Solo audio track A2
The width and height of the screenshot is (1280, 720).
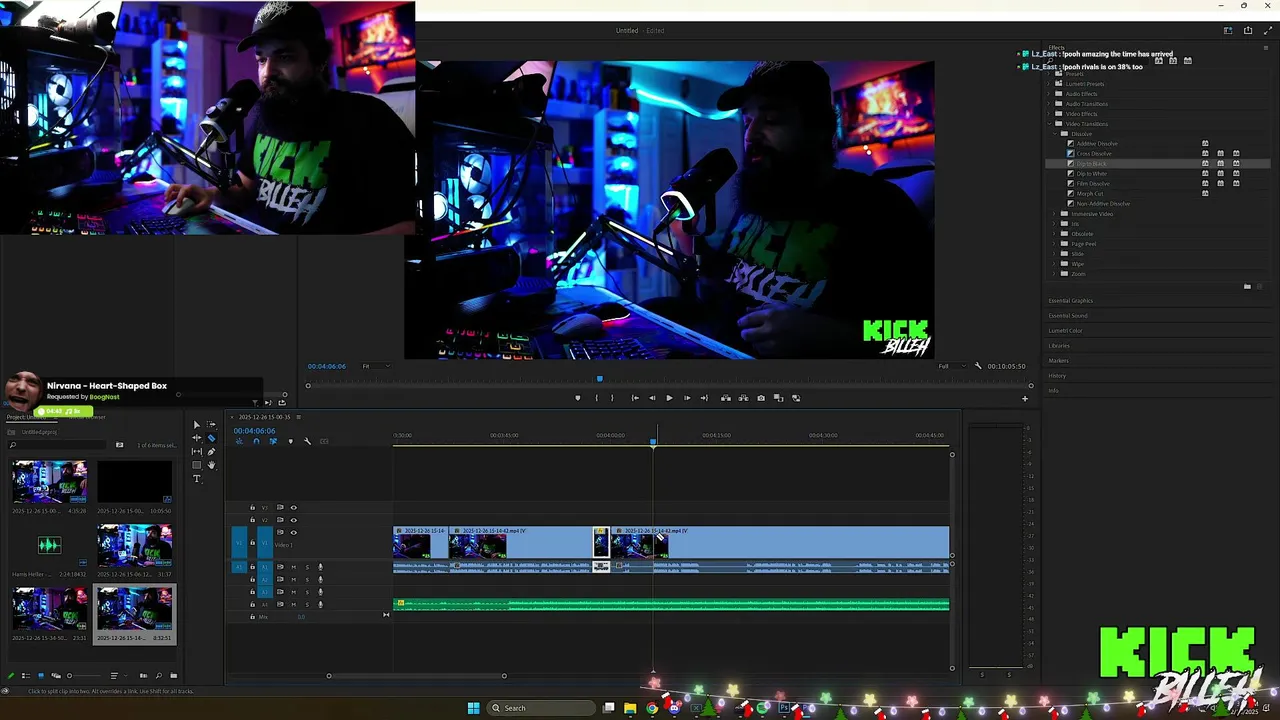[307, 580]
